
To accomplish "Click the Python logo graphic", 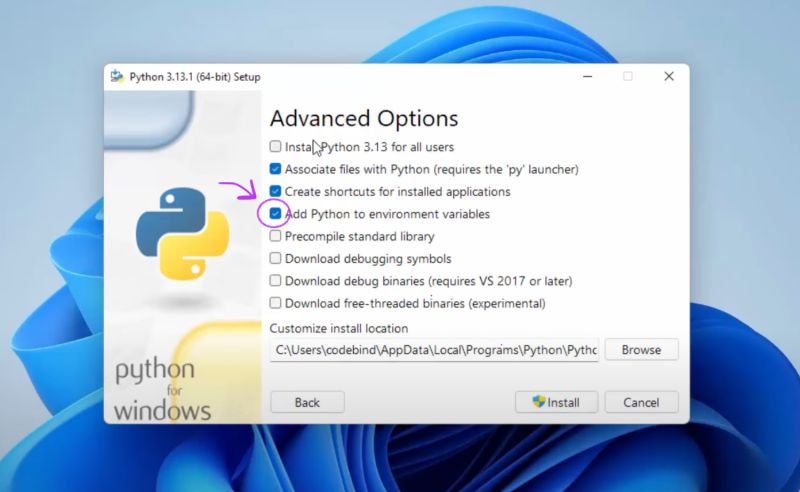I will pyautogui.click(x=183, y=234).
